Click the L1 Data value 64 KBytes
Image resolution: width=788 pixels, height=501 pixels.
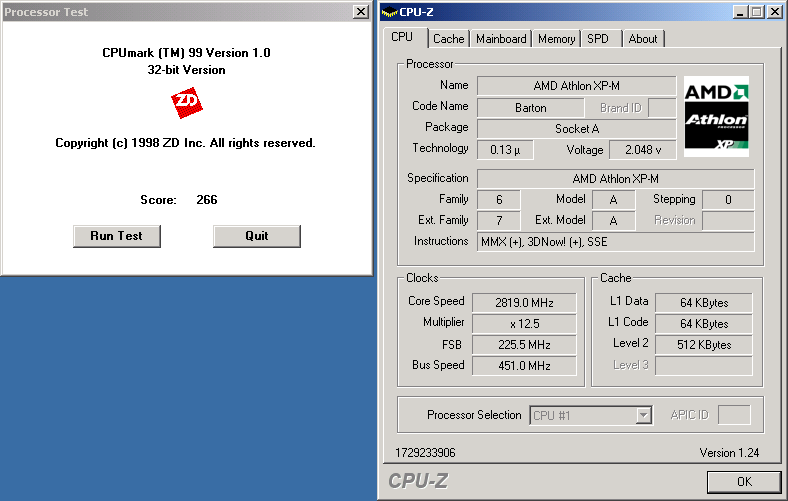point(704,303)
